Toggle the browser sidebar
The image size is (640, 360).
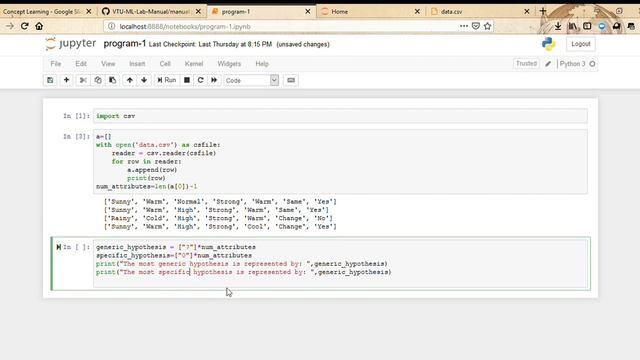587,26
